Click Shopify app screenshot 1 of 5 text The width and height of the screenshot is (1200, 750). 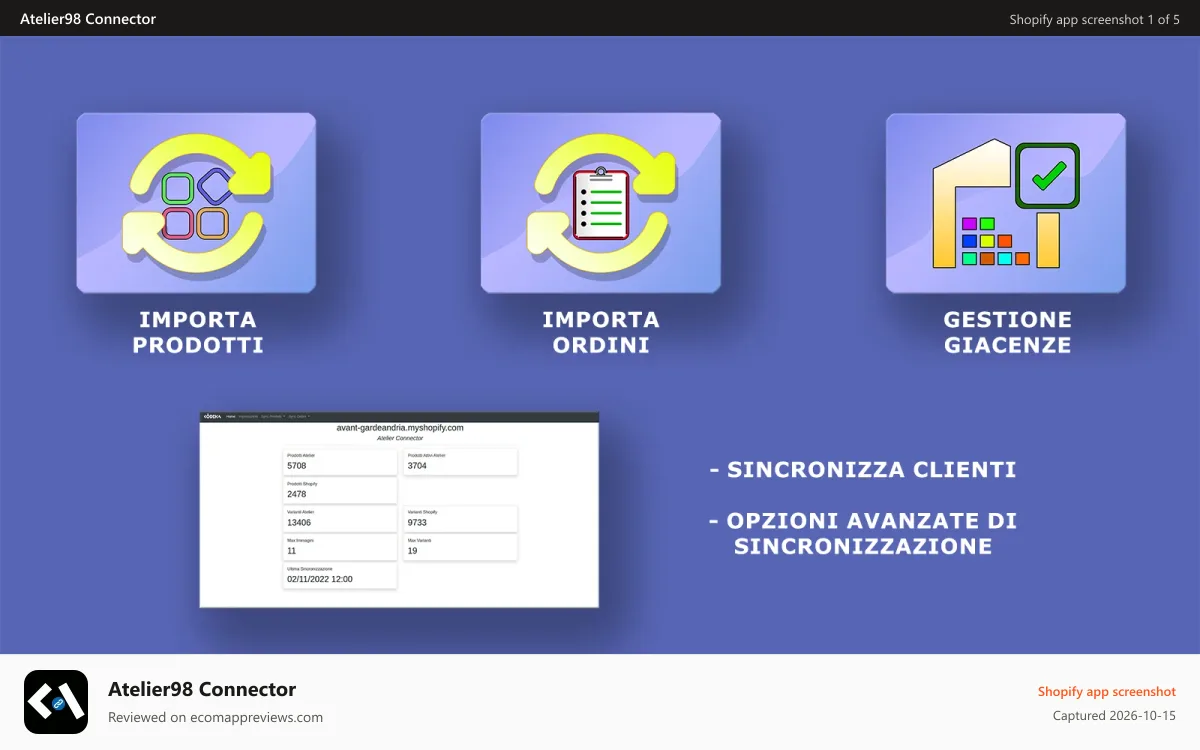point(1094,19)
